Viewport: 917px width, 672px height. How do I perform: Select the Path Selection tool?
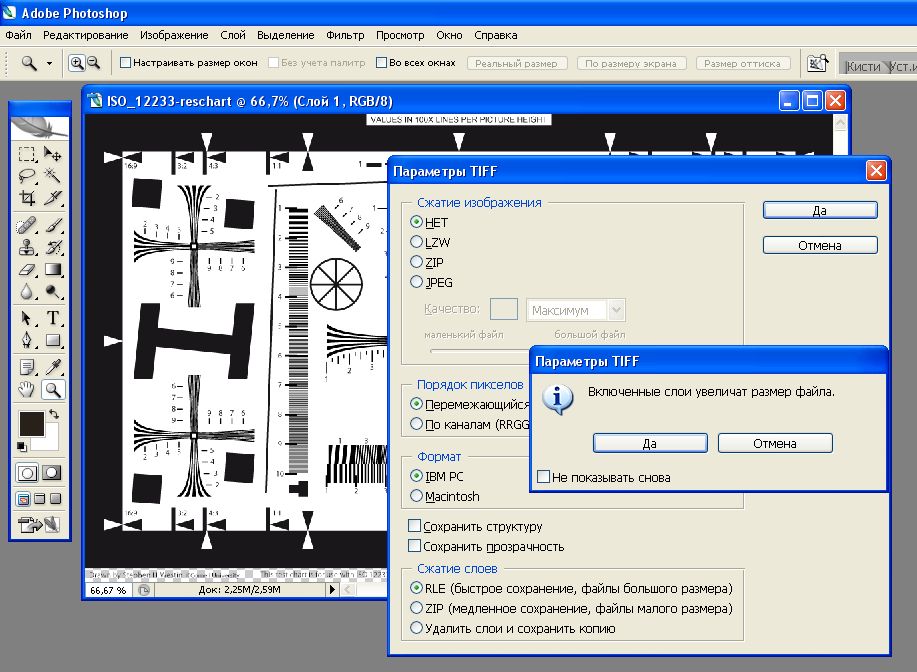coord(27,318)
